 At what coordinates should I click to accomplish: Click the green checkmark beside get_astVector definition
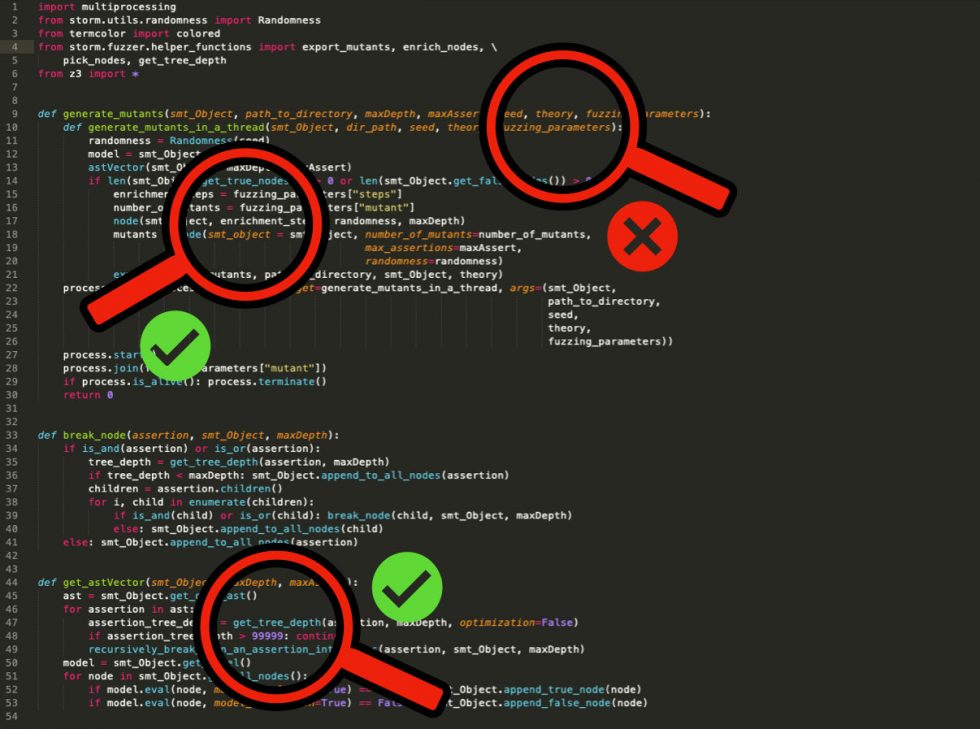pos(407,589)
